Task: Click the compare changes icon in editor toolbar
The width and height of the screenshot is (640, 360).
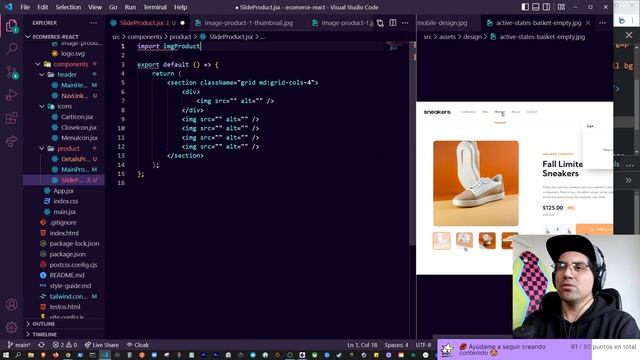Action: 380,23
